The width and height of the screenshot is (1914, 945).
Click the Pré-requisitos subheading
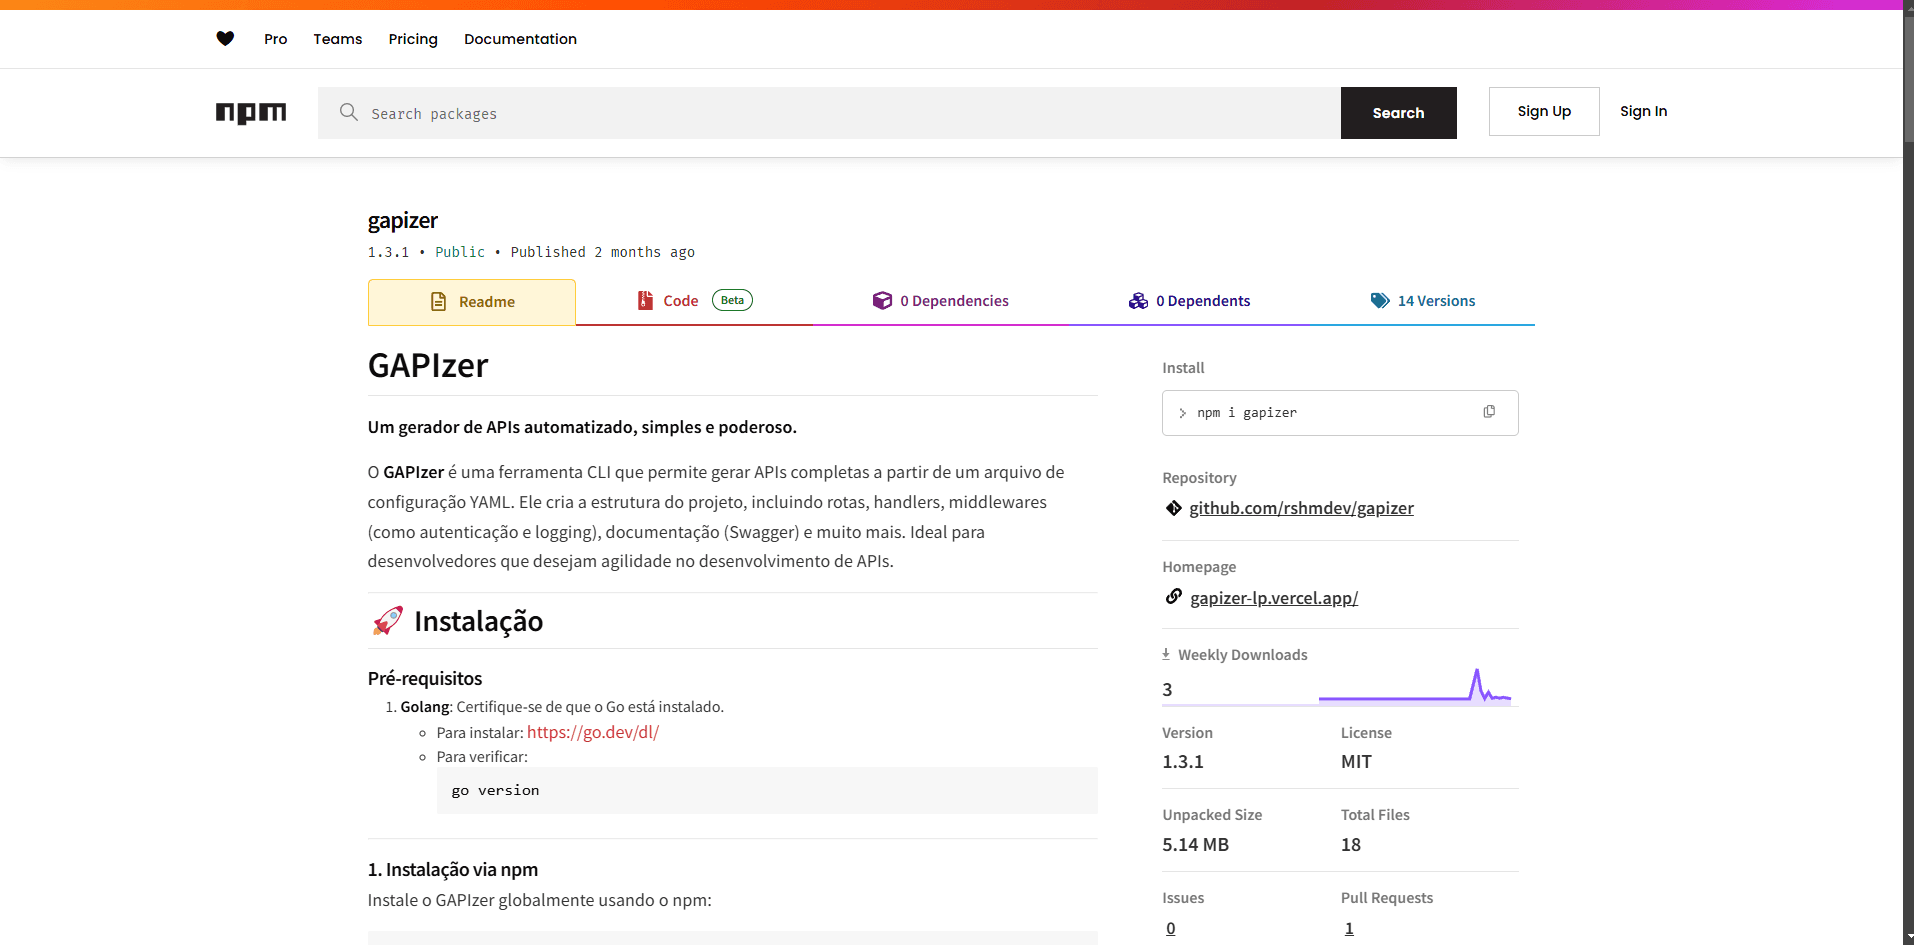pyautogui.click(x=425, y=678)
